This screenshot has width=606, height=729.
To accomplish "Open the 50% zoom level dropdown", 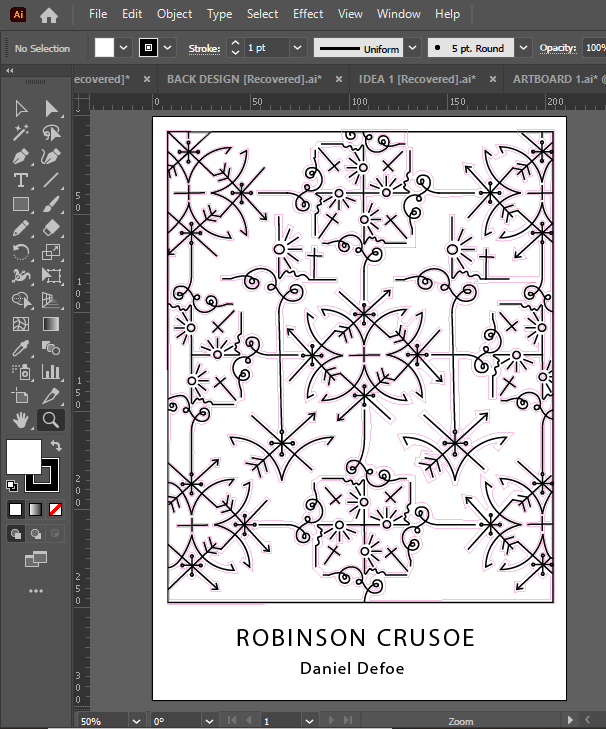I will point(135,720).
